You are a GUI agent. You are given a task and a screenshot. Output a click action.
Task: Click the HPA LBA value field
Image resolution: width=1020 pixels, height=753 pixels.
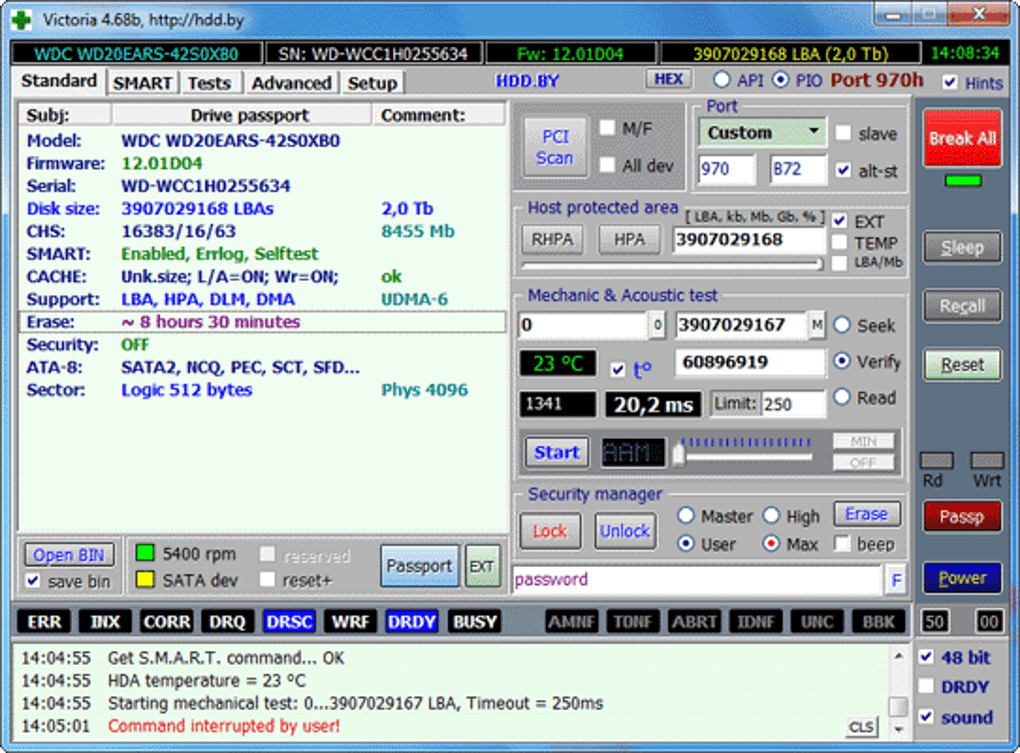(748, 240)
